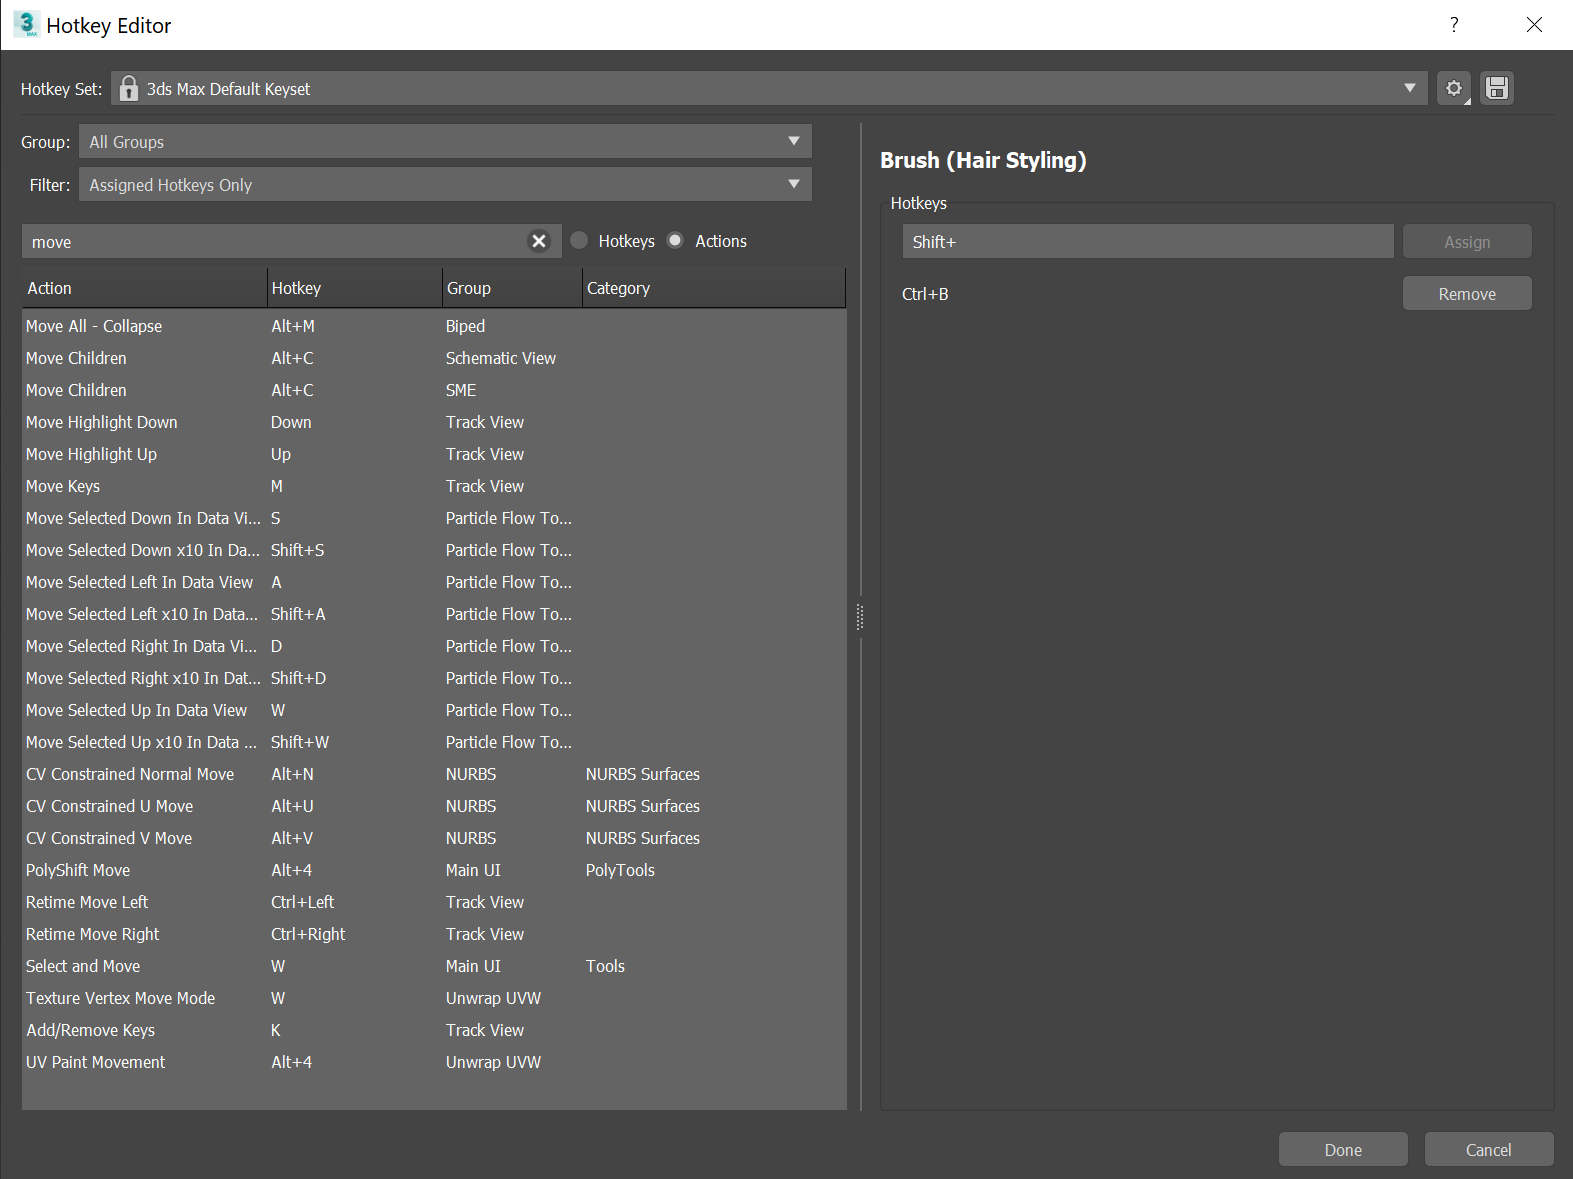This screenshot has height=1179, width=1573.
Task: Sort by the Group column header
Action: click(x=512, y=288)
